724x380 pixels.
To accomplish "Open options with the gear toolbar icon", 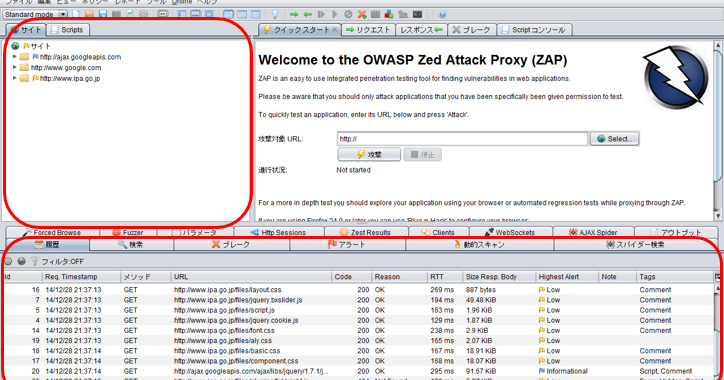I will [x=144, y=14].
